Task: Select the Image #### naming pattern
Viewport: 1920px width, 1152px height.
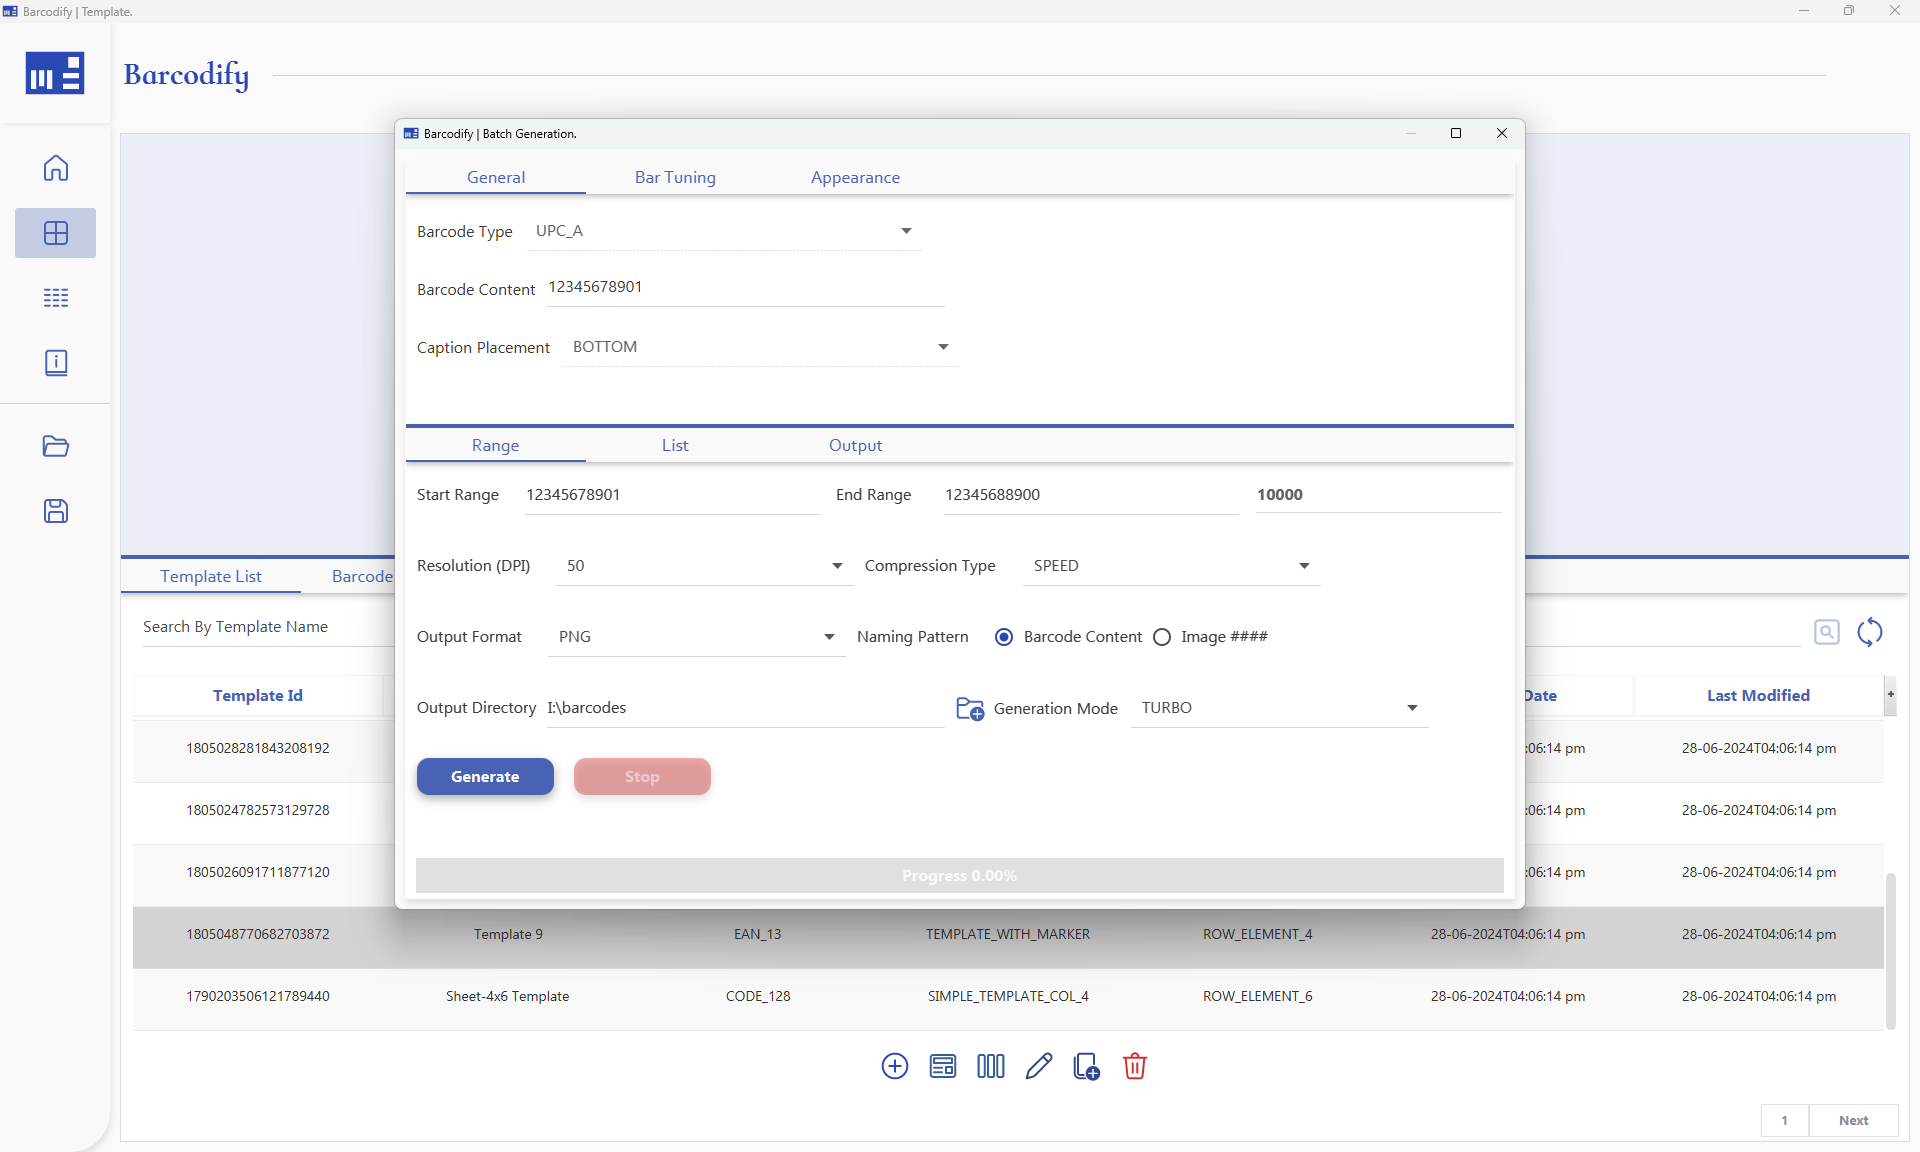Action: coord(1161,637)
